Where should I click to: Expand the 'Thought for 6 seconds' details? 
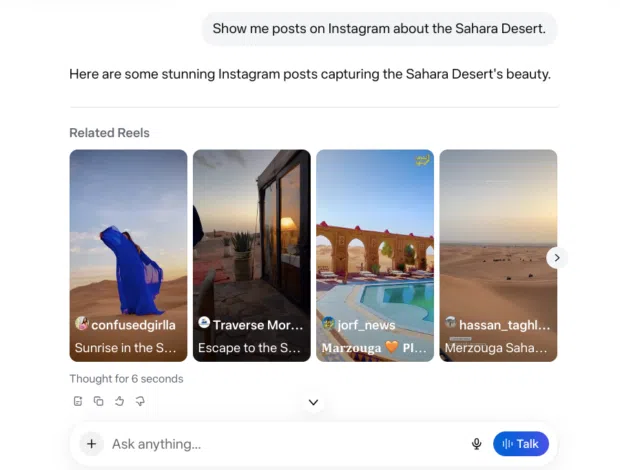tap(126, 379)
